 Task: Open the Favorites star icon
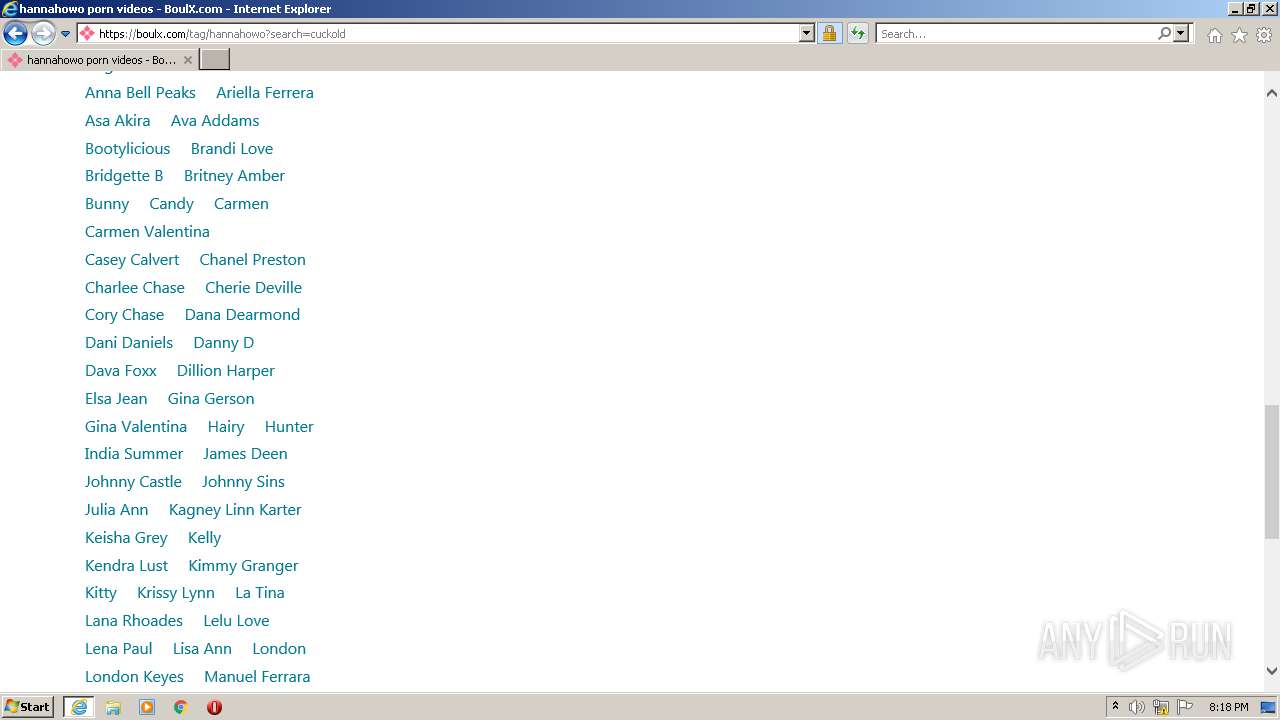point(1239,35)
